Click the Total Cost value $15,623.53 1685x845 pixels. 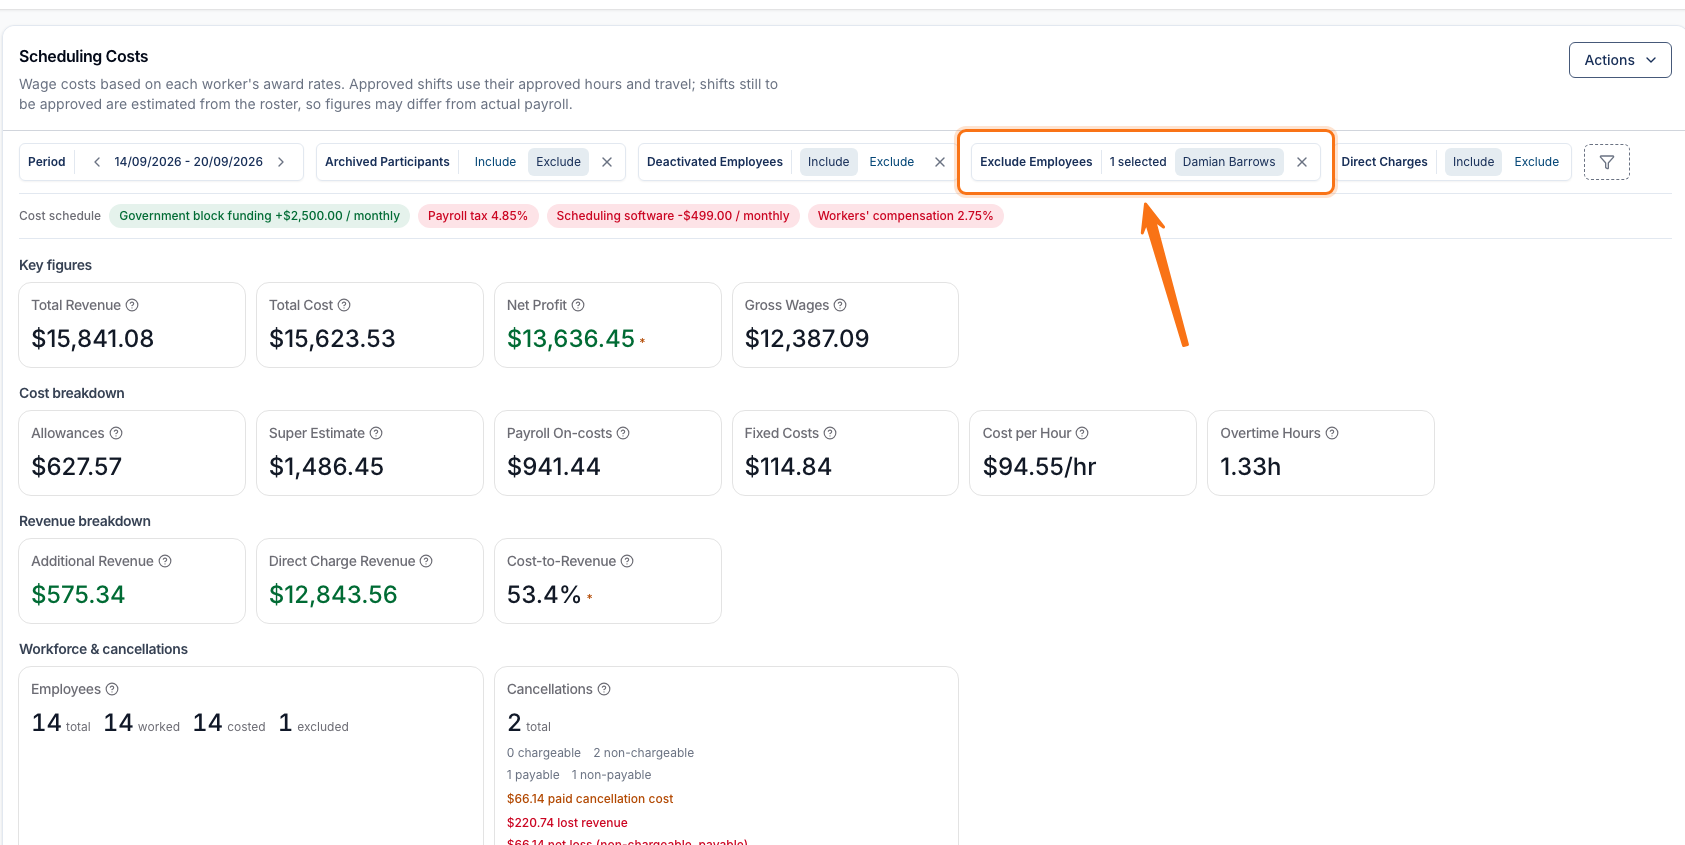[332, 339]
